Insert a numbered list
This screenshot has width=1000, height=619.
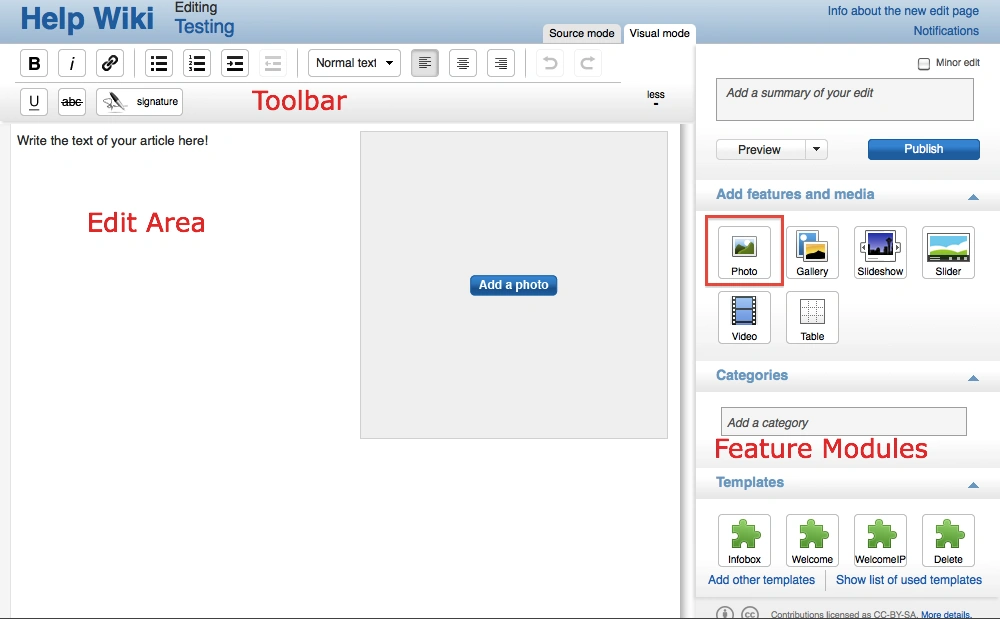197,63
